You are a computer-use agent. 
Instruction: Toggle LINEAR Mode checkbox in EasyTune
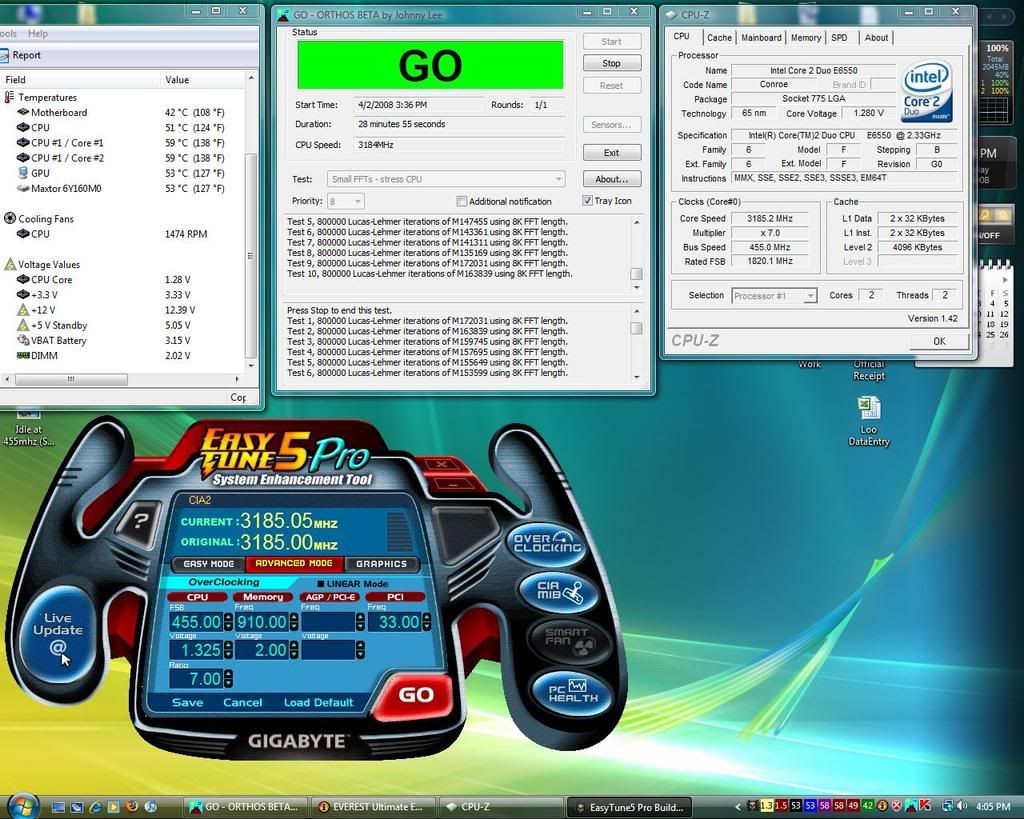(x=321, y=583)
